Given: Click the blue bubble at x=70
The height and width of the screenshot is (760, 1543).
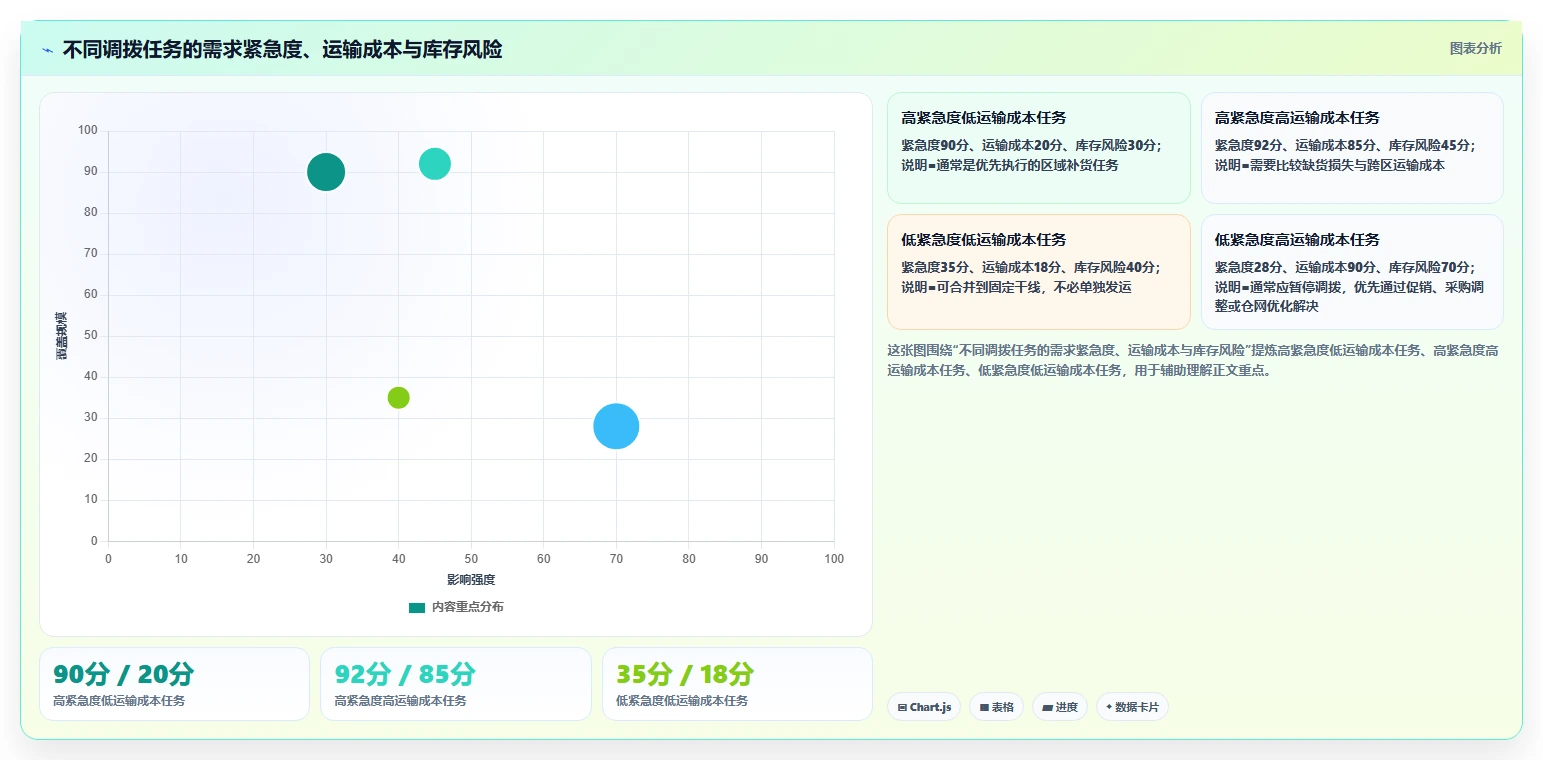Looking at the screenshot, I should coord(616,426).
